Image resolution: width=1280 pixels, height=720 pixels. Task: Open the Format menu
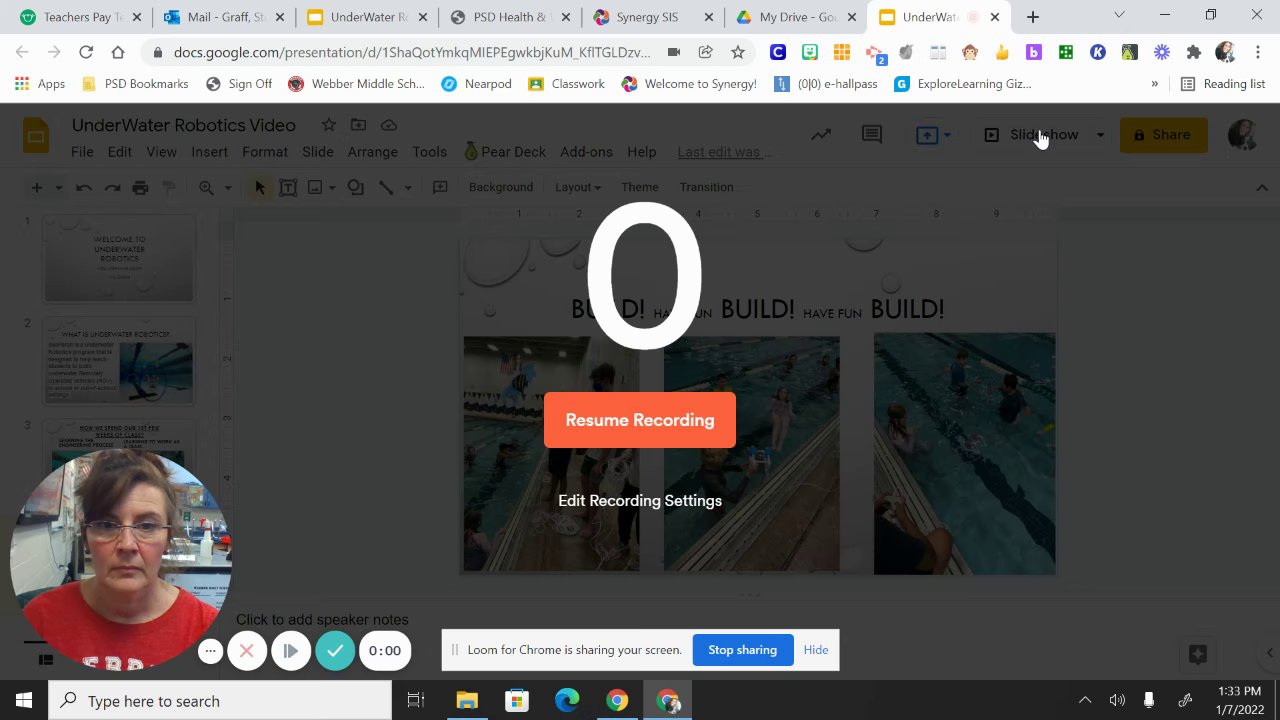[x=265, y=152]
